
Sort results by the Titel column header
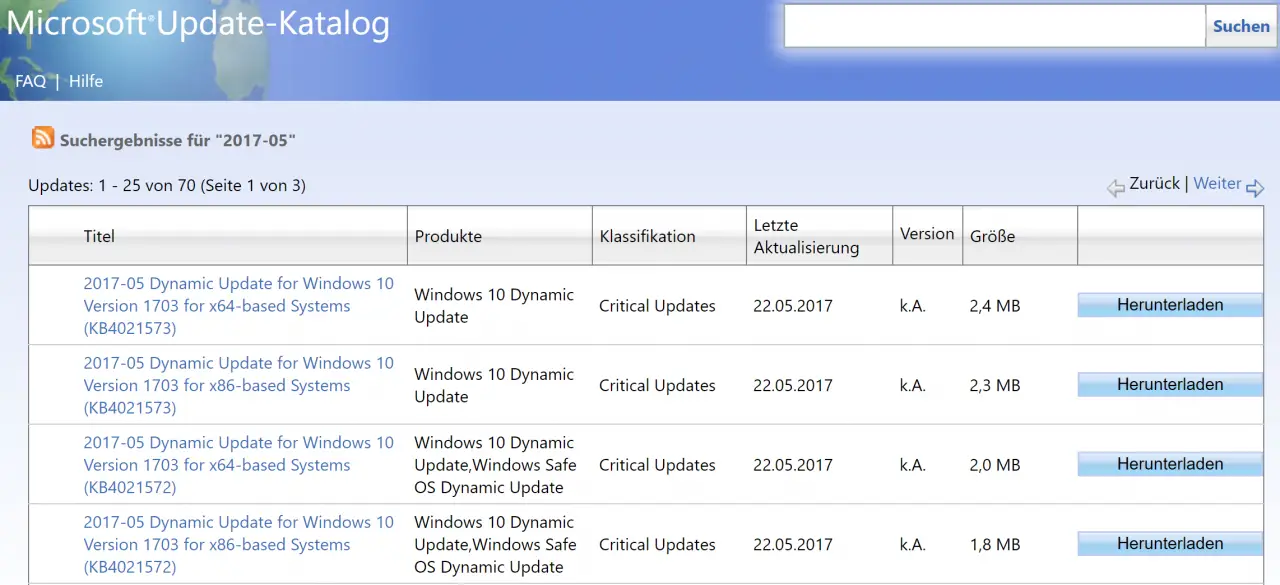[99, 236]
